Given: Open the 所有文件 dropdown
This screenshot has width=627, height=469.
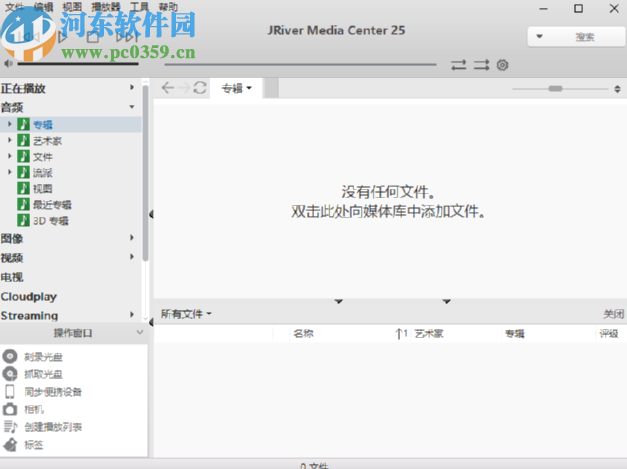Looking at the screenshot, I should [x=186, y=314].
